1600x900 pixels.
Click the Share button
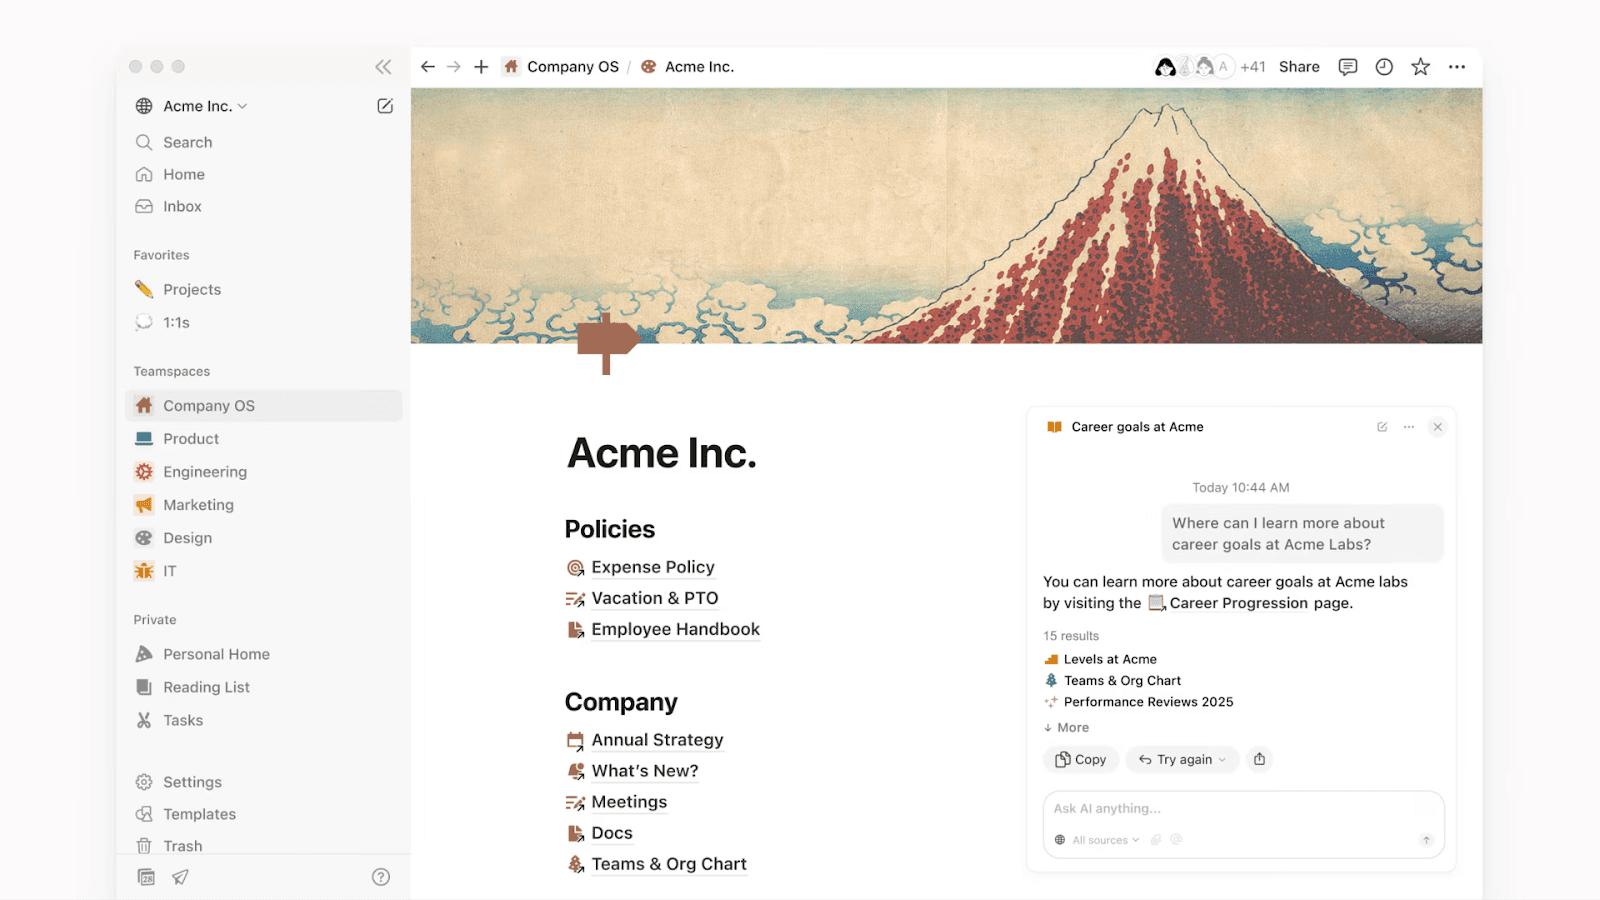pos(1299,67)
